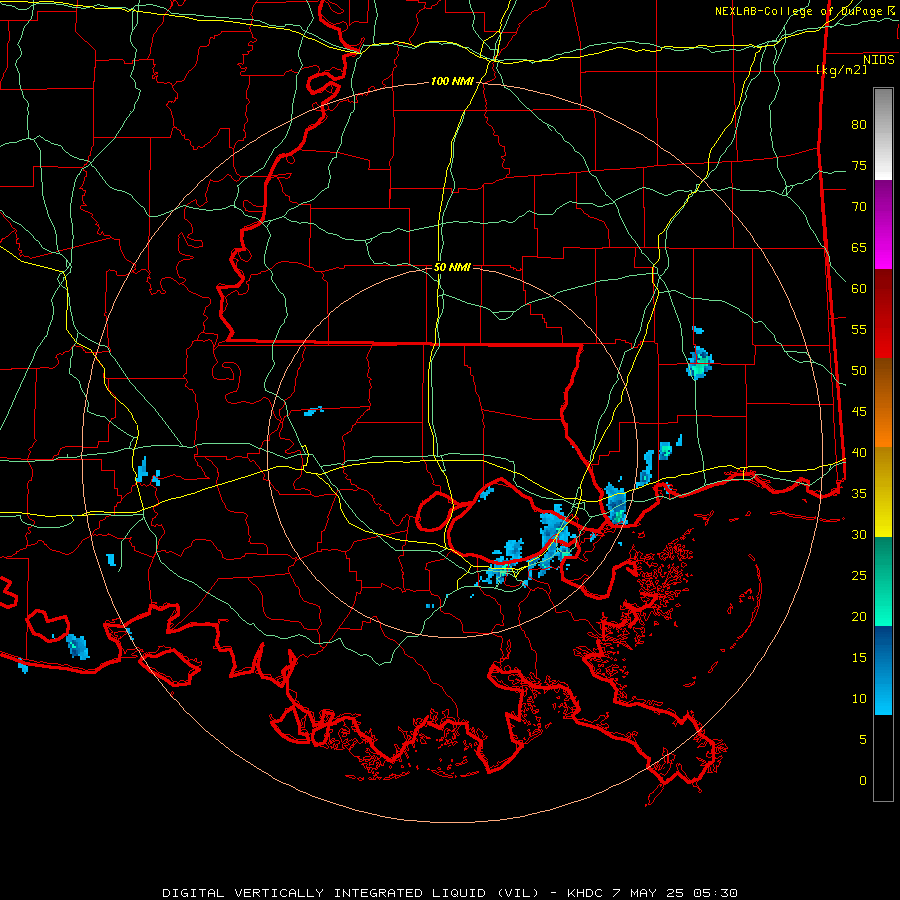Select the 50 value on the legend
Viewport: 900px width, 900px height.
(859, 371)
